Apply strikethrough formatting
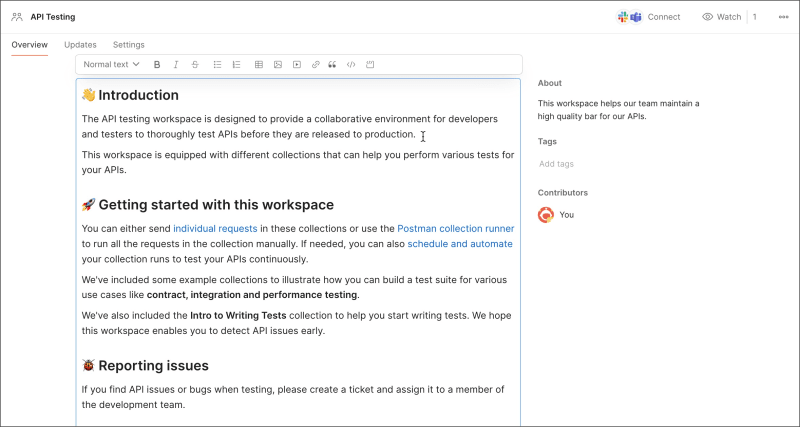The height and width of the screenshot is (427, 800). click(x=195, y=65)
